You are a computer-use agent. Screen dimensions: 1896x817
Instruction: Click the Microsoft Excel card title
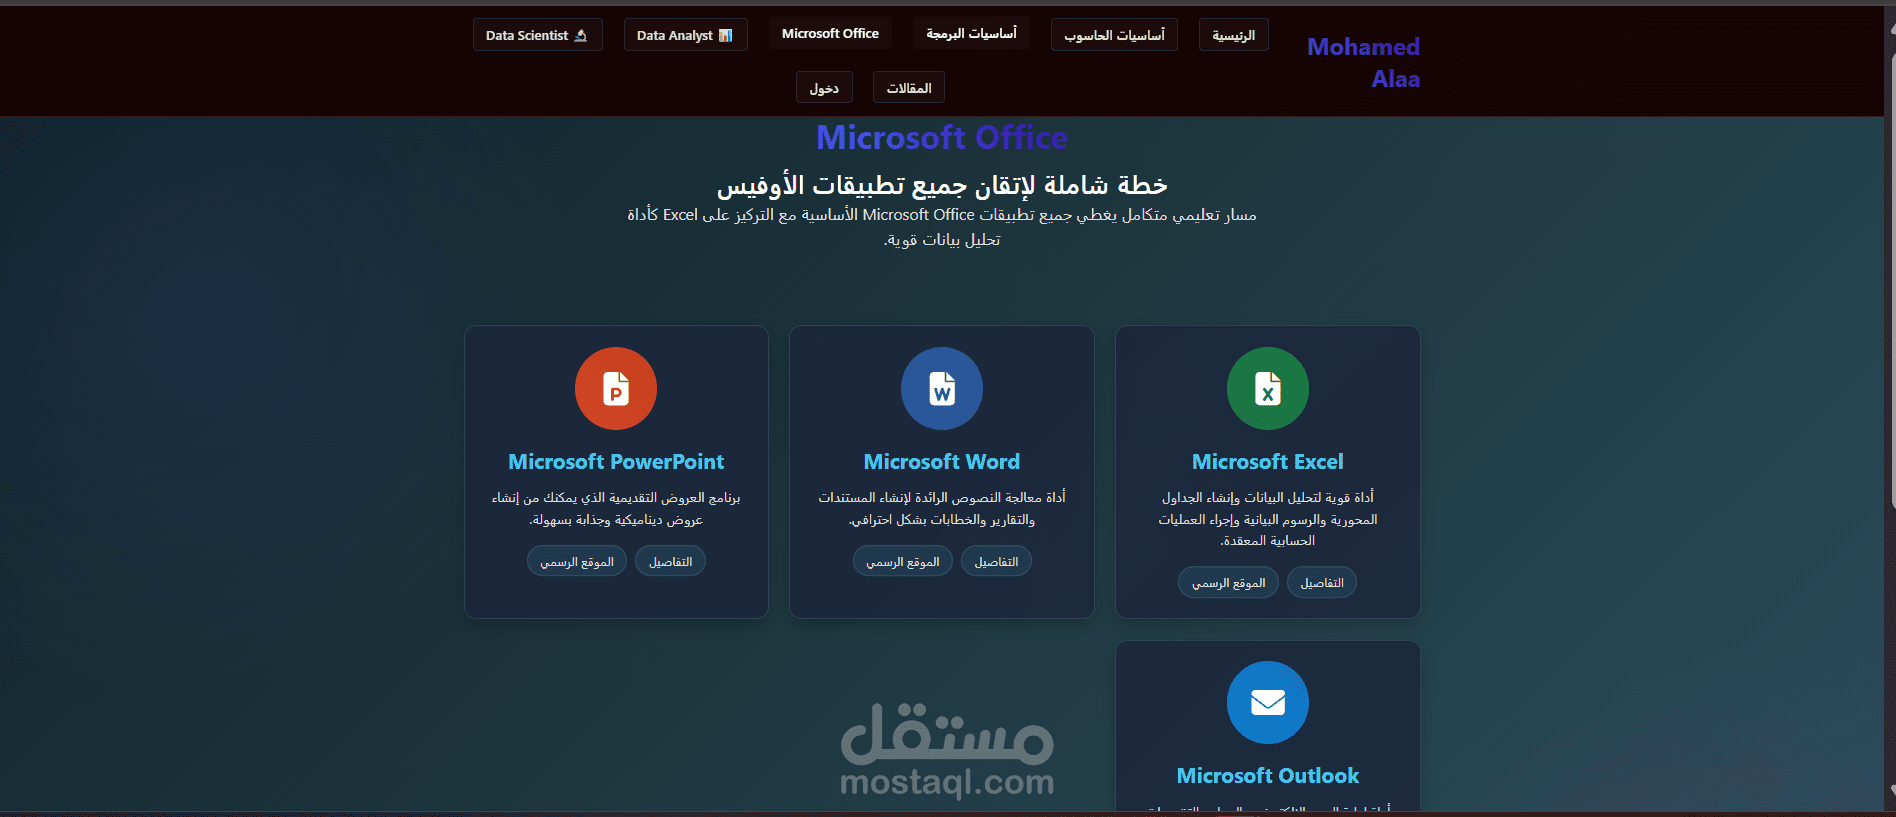[x=1268, y=462]
